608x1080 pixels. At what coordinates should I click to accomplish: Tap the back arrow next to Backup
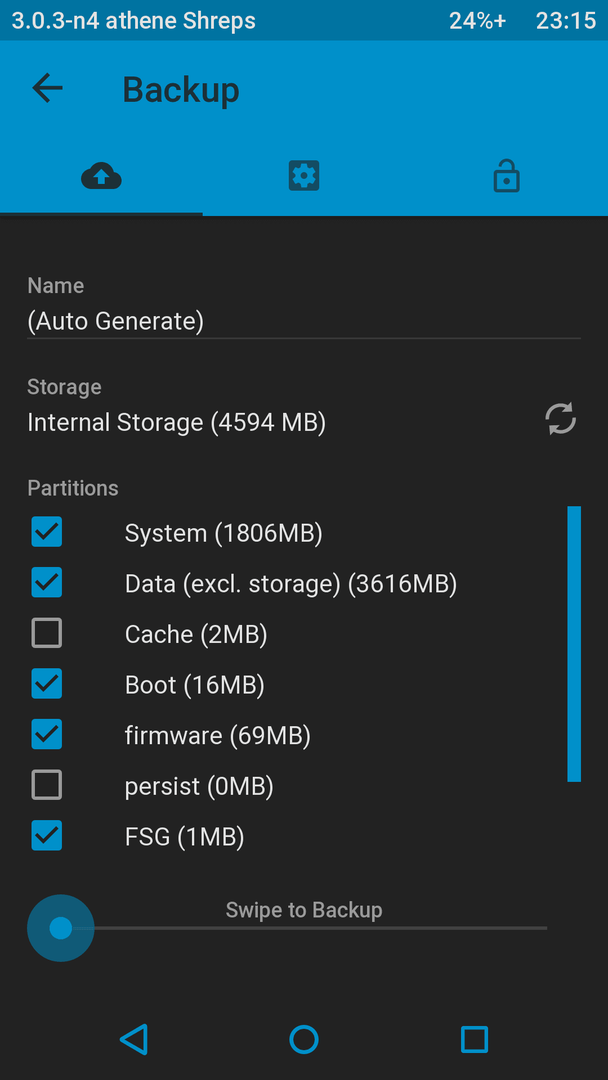click(x=48, y=89)
